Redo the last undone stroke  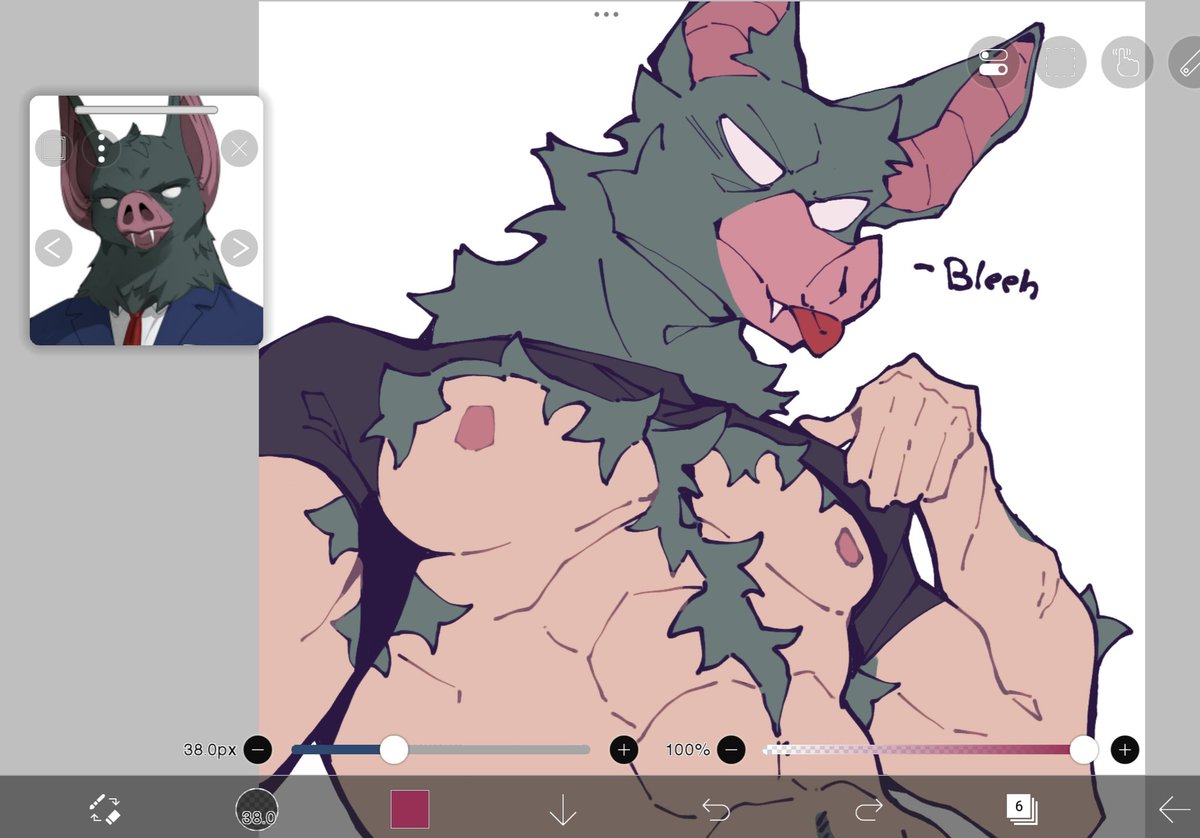(868, 809)
